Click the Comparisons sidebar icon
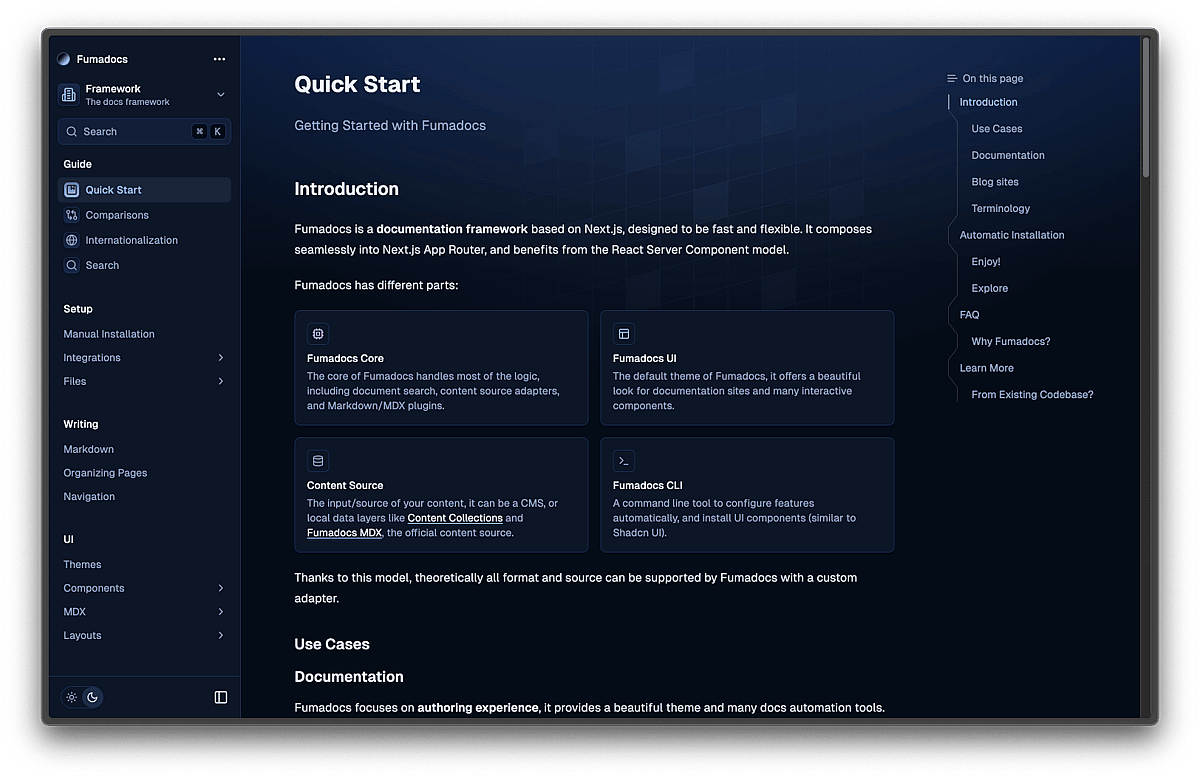 tap(71, 215)
